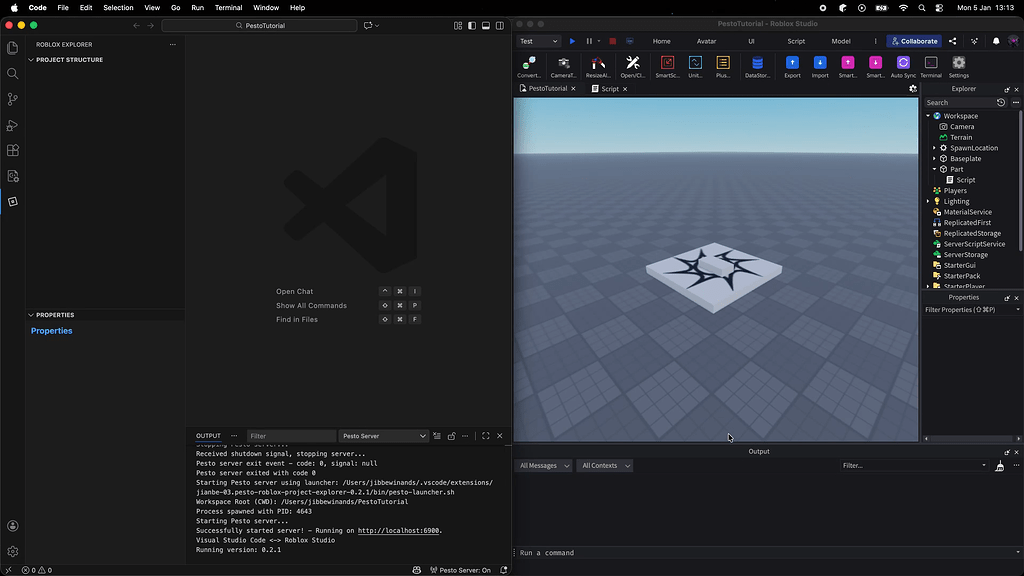
Task: Expand the Lighting node in the Explorer
Action: 928,201
